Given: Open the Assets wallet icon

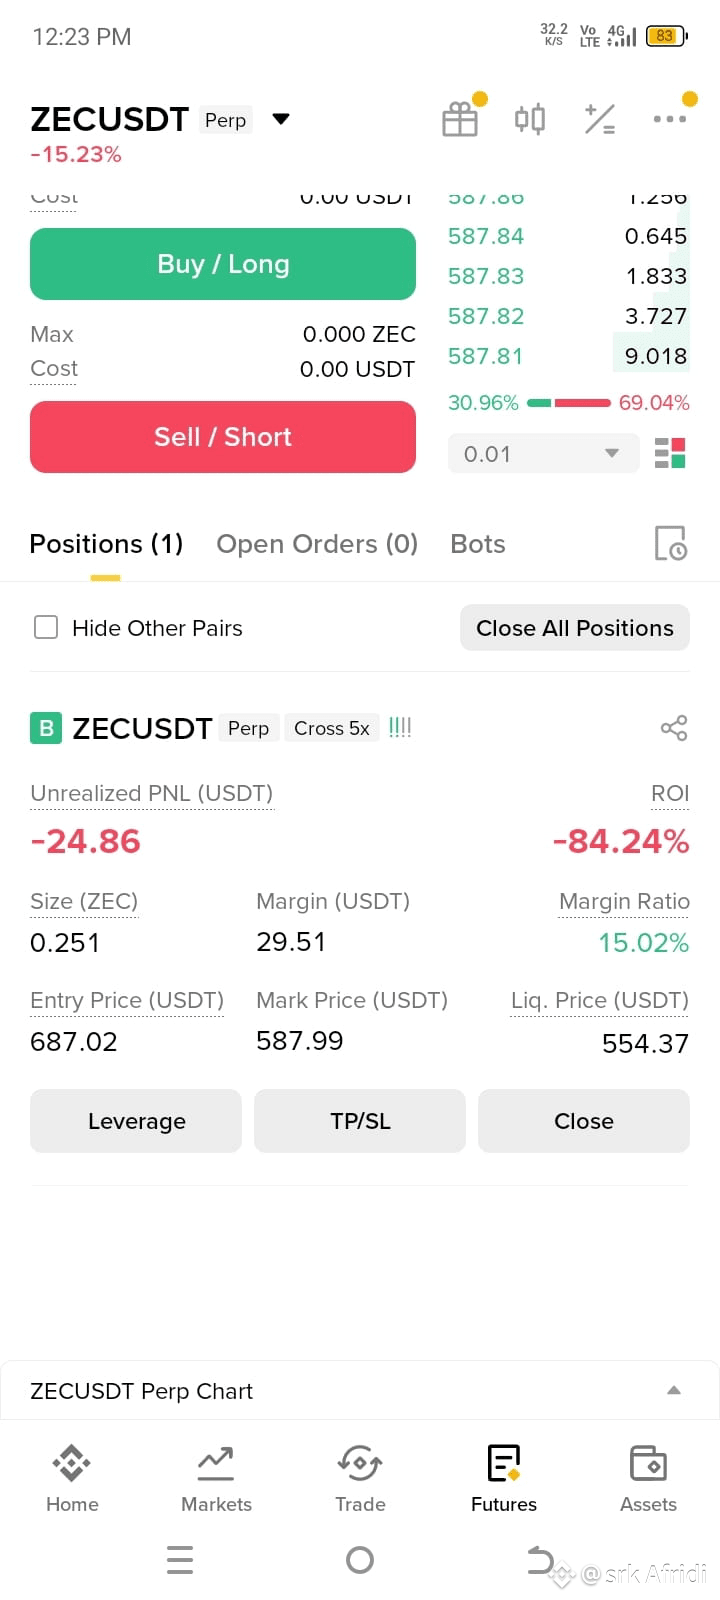Looking at the screenshot, I should tap(648, 1464).
